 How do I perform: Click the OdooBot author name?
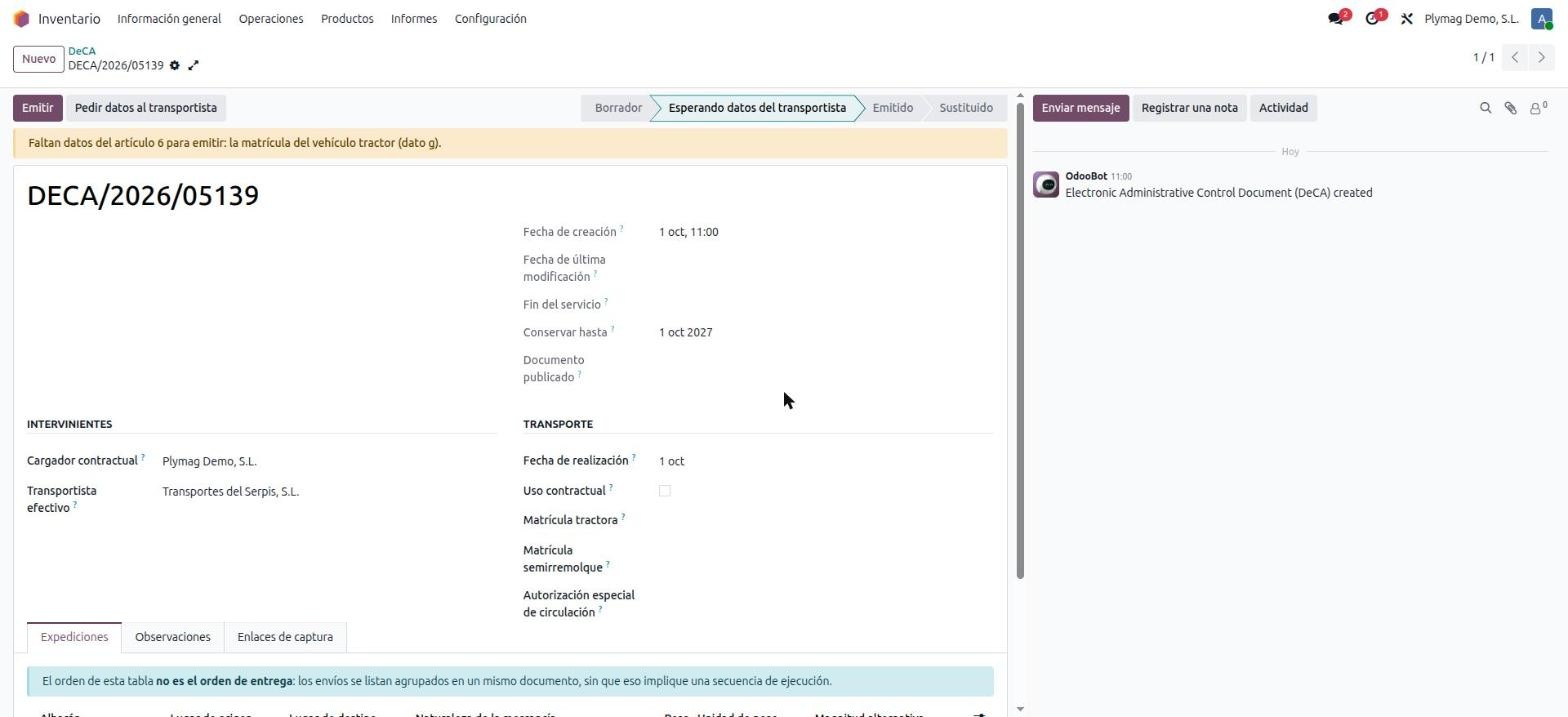pyautogui.click(x=1086, y=176)
